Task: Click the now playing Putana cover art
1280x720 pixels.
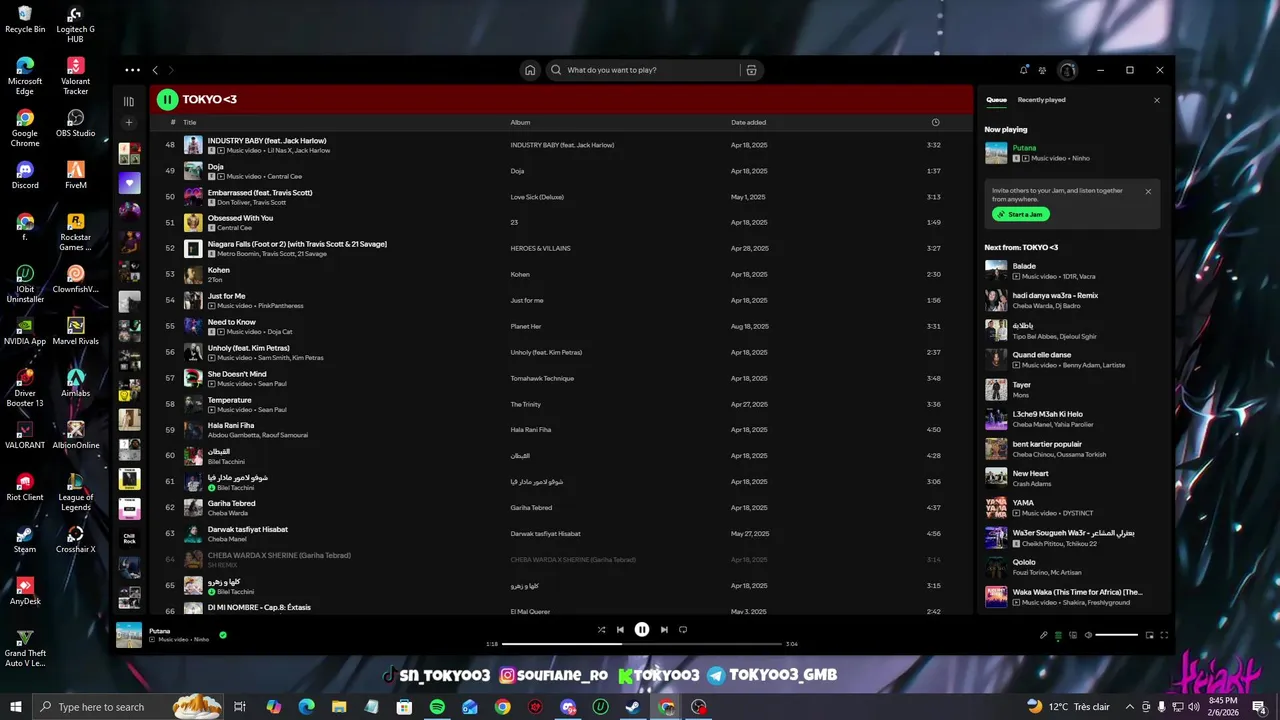Action: [x=129, y=635]
